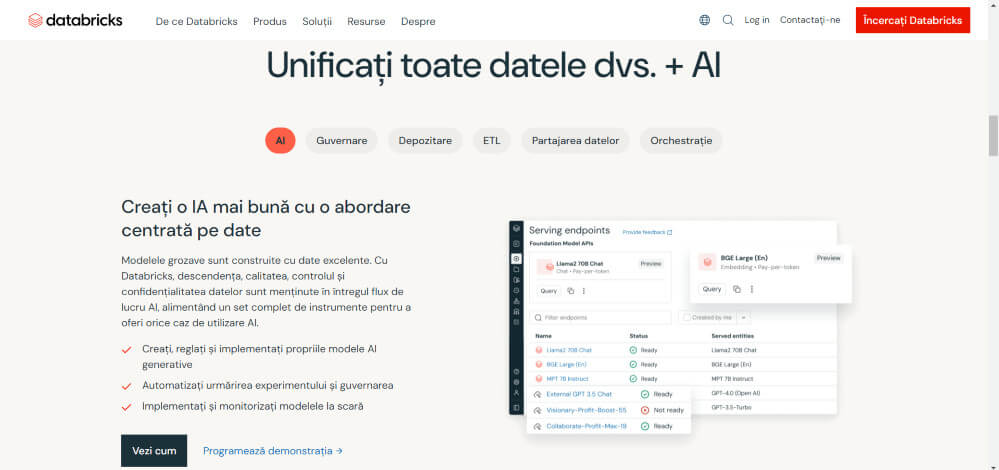Select the AI tab pill
This screenshot has height=470, width=999.
(x=280, y=141)
